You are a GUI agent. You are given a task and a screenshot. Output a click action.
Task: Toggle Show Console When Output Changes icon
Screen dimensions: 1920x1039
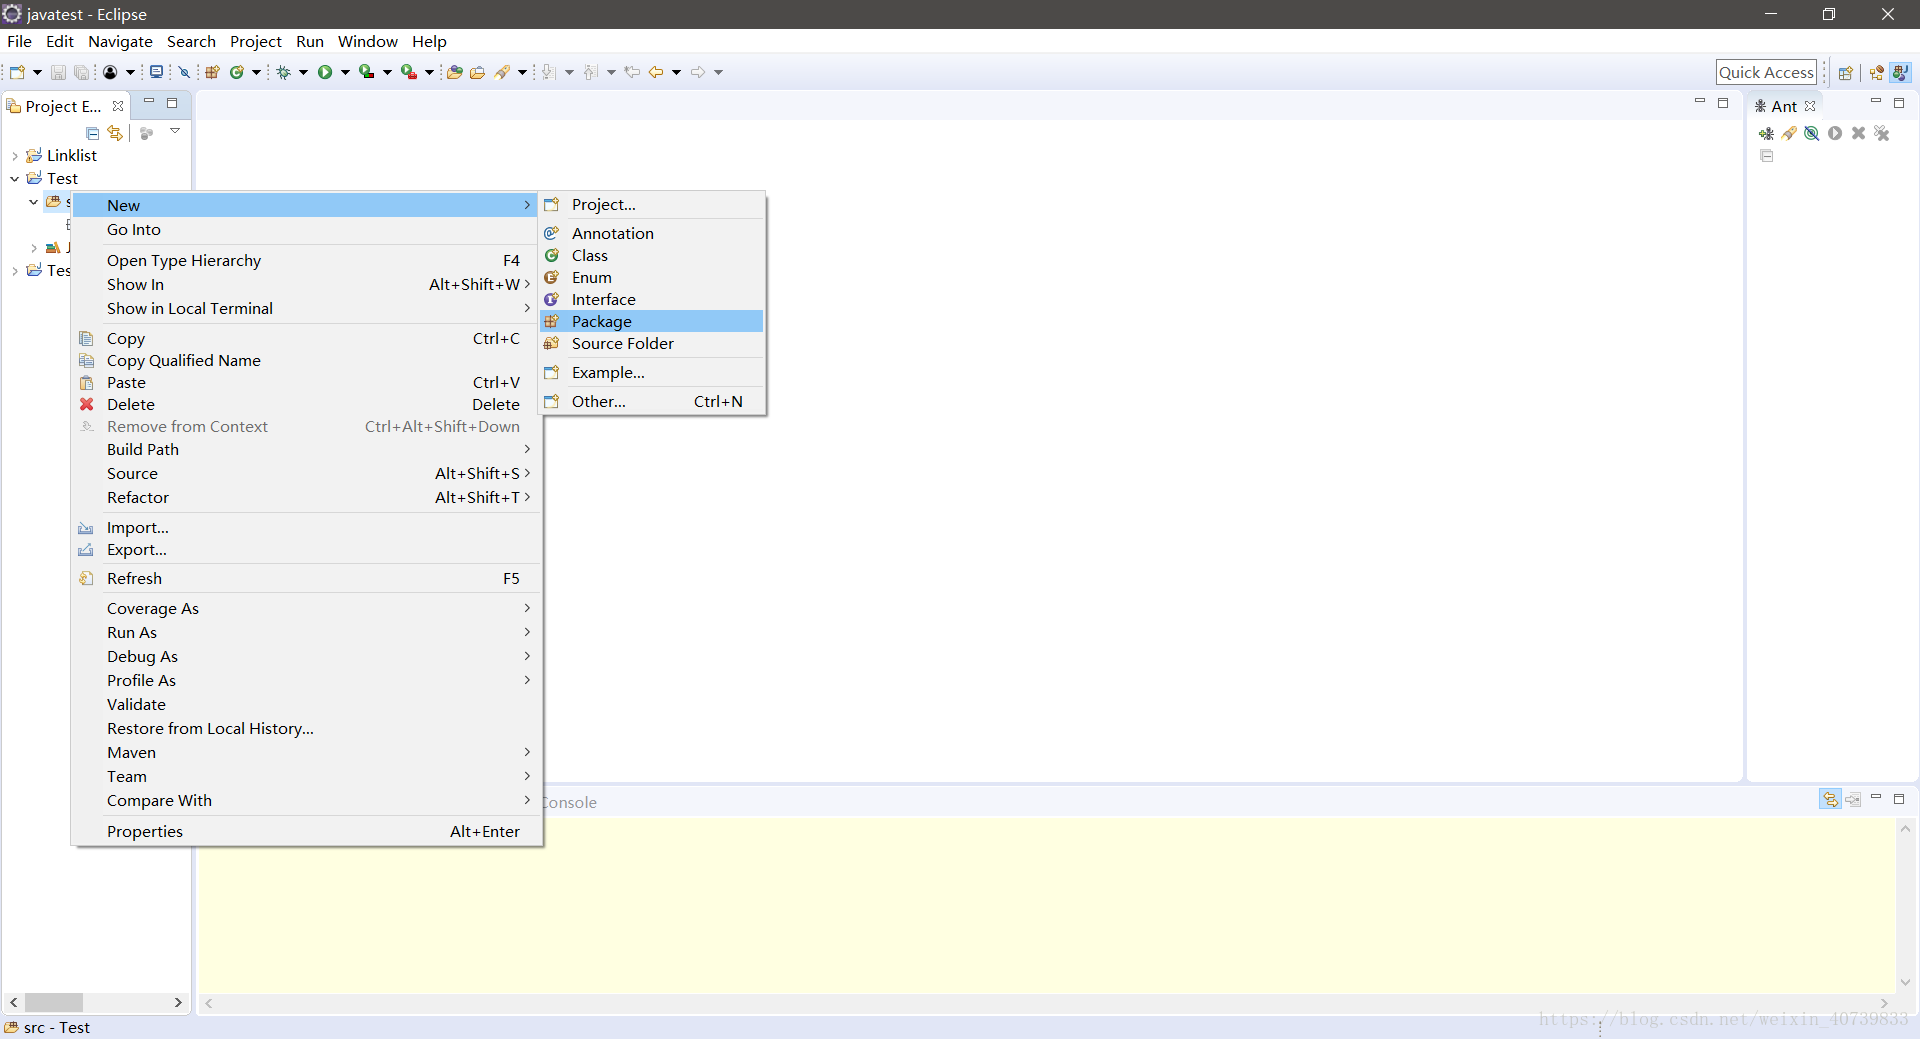(x=1830, y=799)
